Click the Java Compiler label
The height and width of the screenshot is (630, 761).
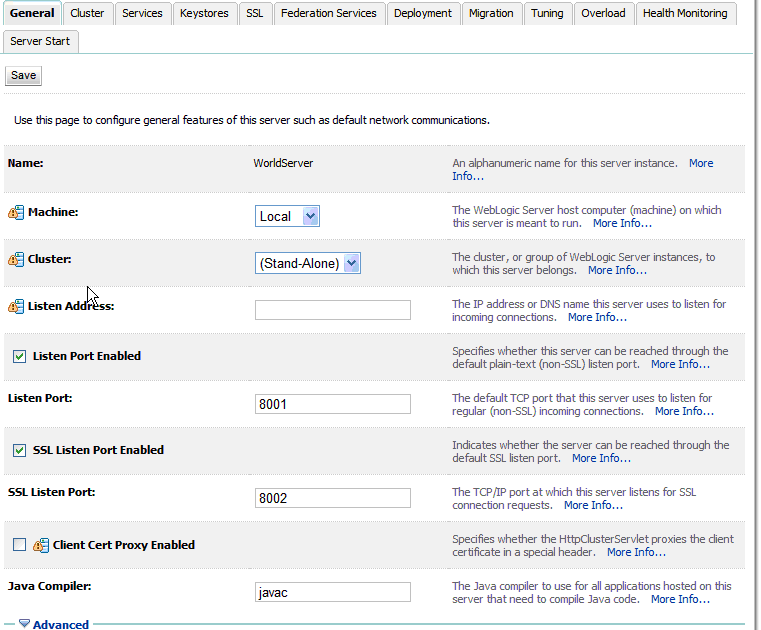point(50,586)
